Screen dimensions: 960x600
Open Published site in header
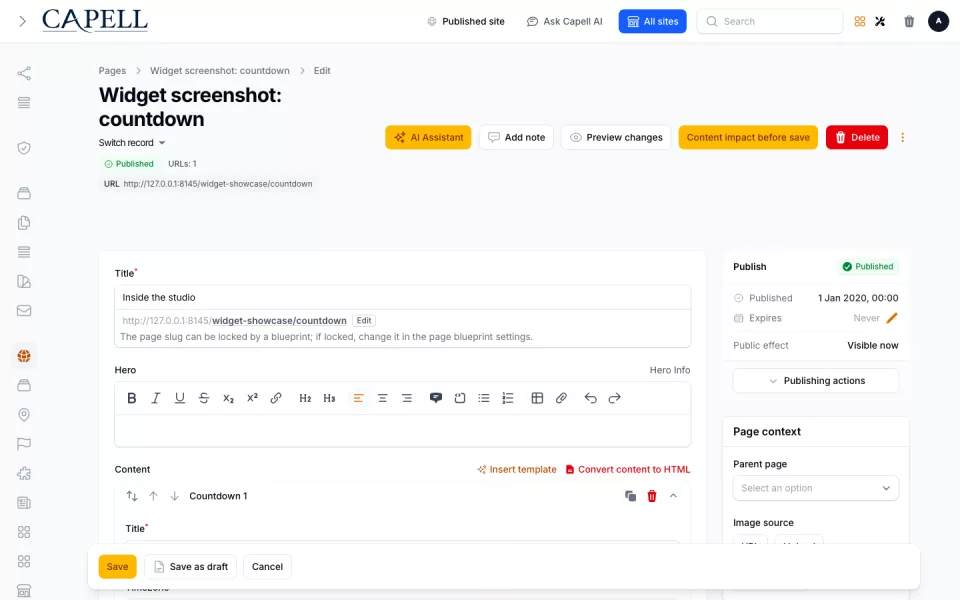point(466,21)
